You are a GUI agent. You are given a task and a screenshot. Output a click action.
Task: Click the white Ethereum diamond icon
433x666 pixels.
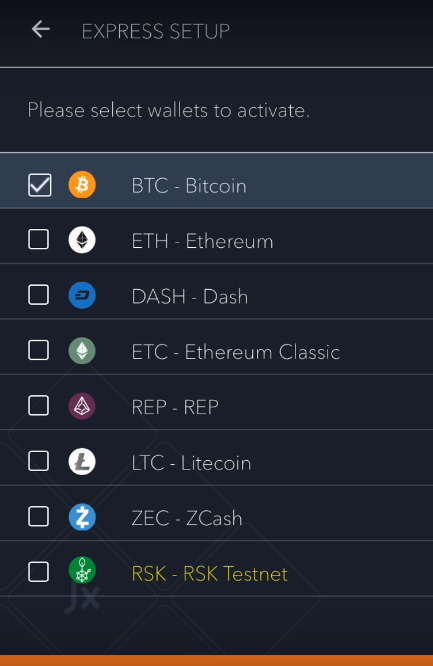tap(82, 240)
